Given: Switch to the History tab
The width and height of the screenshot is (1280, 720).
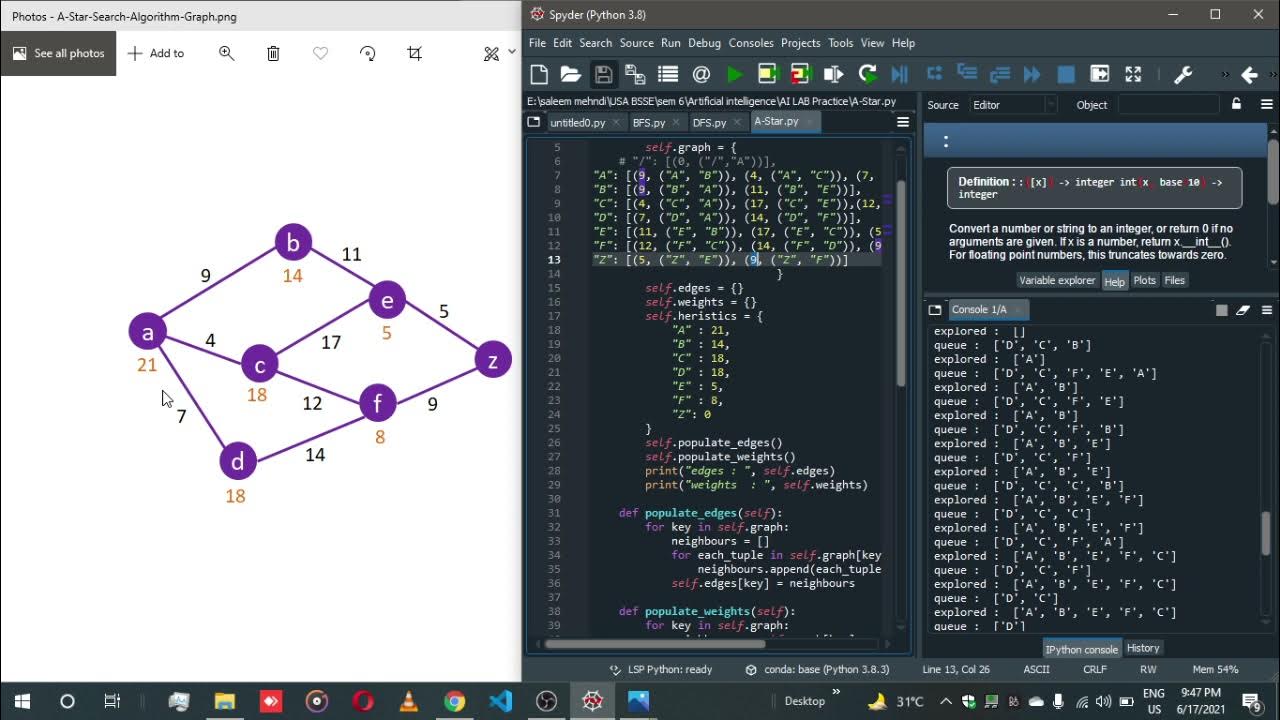Looking at the screenshot, I should point(1143,648).
